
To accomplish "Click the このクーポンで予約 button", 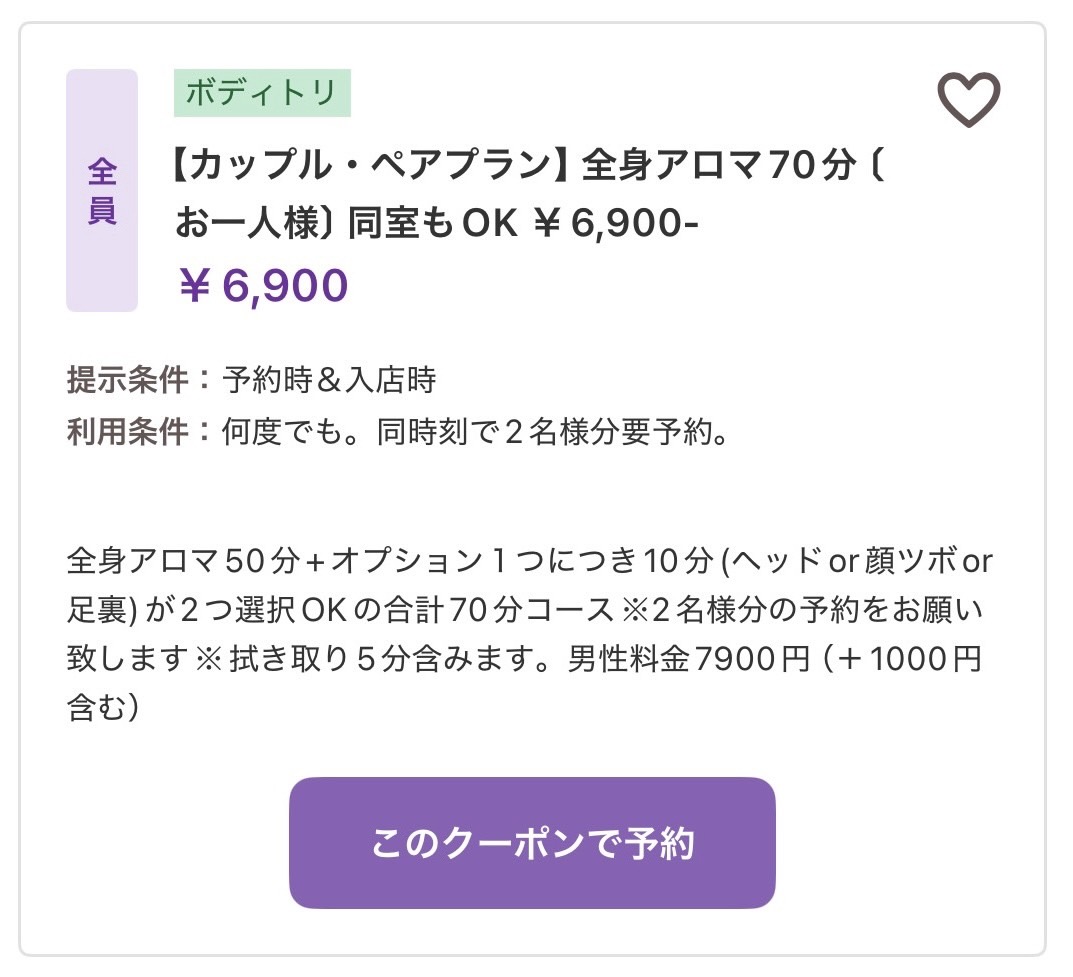I will coord(532,842).
